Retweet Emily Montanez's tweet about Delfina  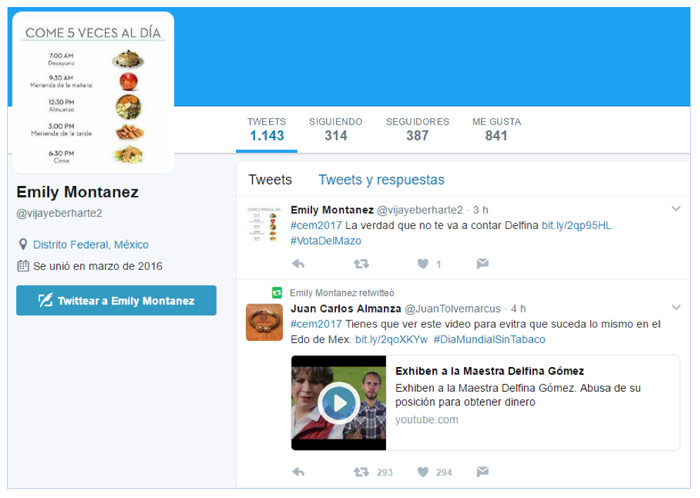(x=361, y=264)
